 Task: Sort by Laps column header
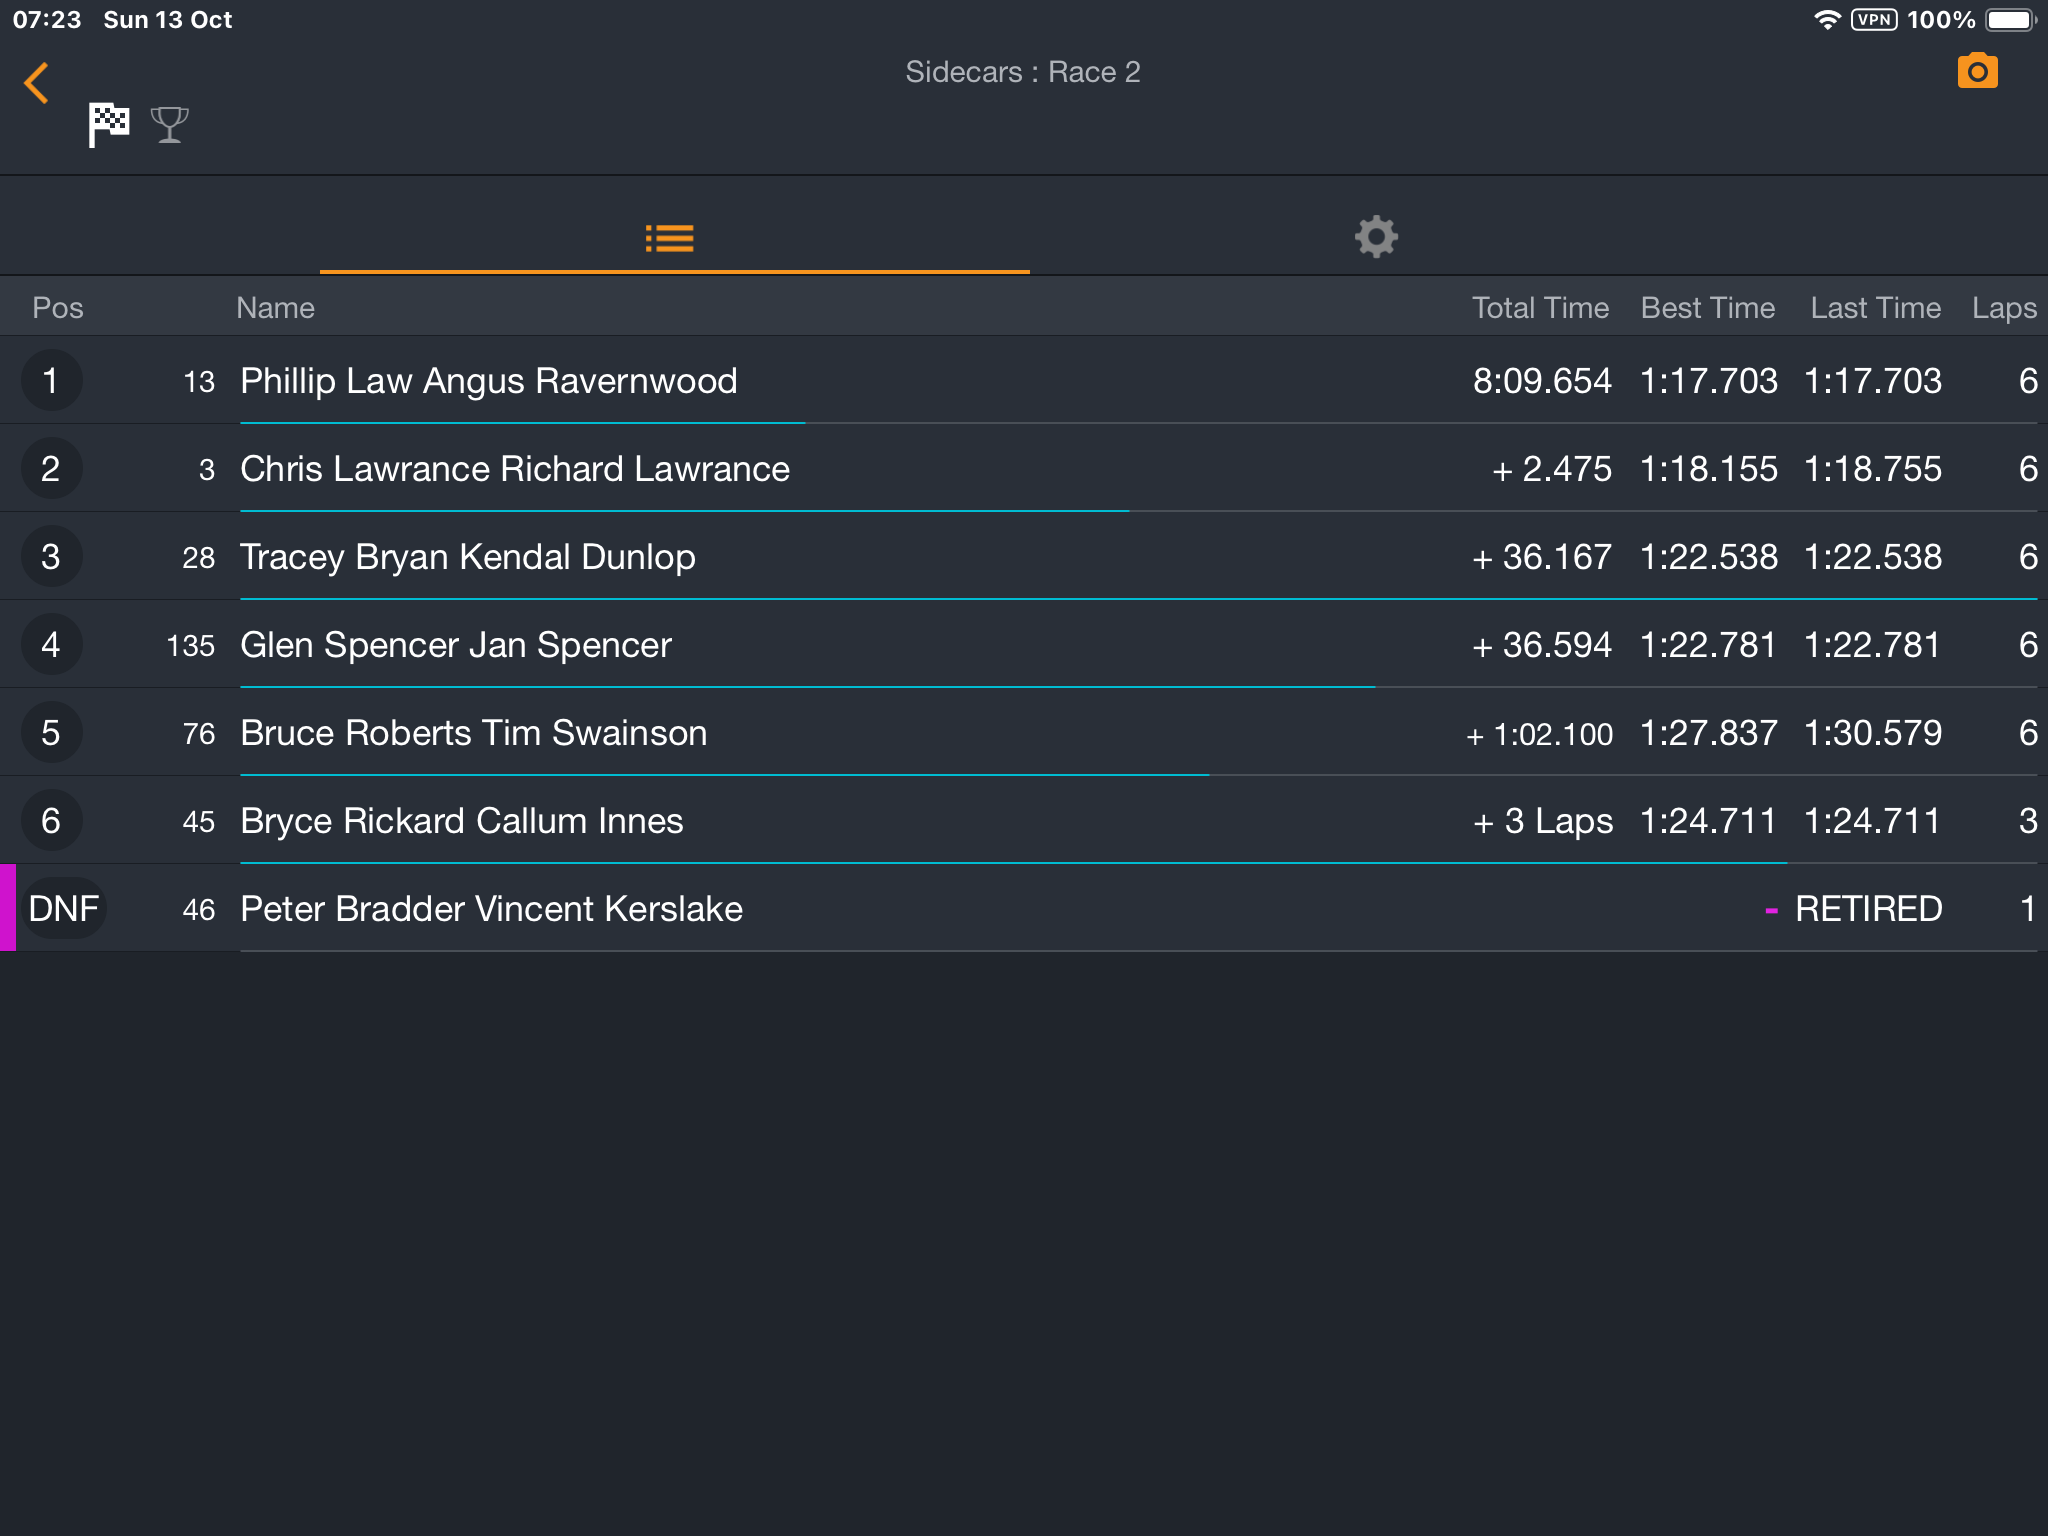tap(2004, 308)
